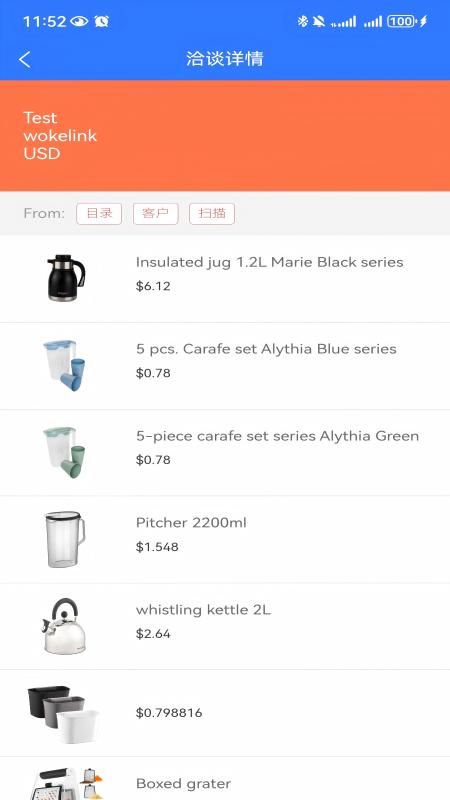
Task: Open the stacked bins product image
Action: (x=62, y=714)
